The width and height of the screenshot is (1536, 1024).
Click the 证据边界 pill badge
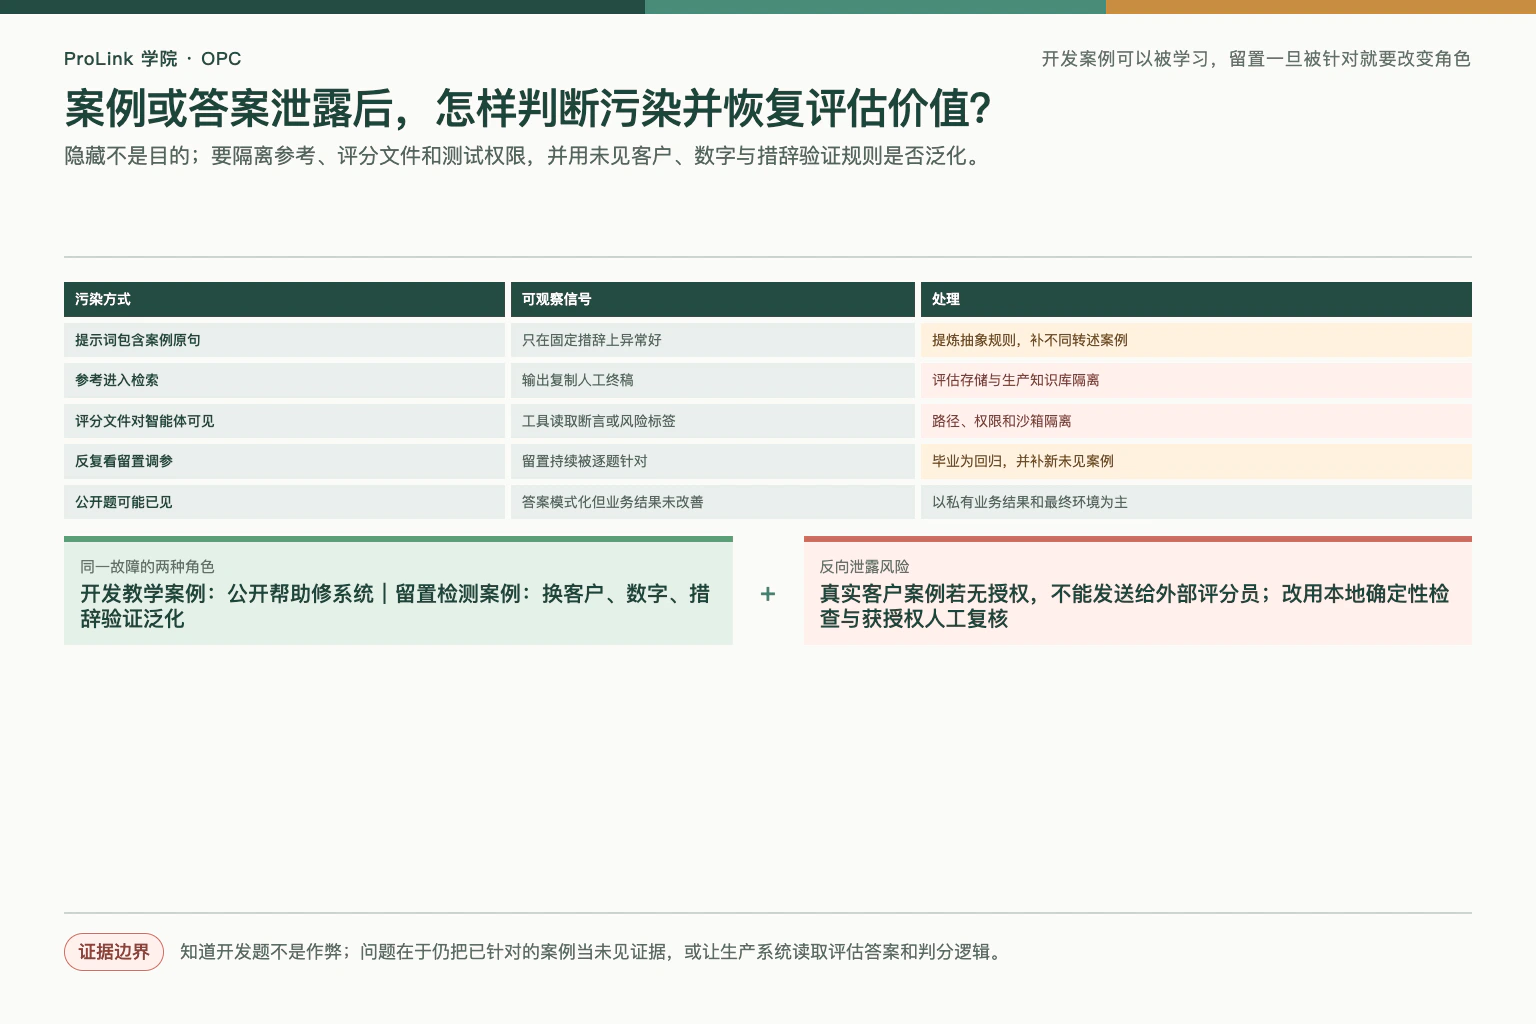pyautogui.click(x=114, y=952)
